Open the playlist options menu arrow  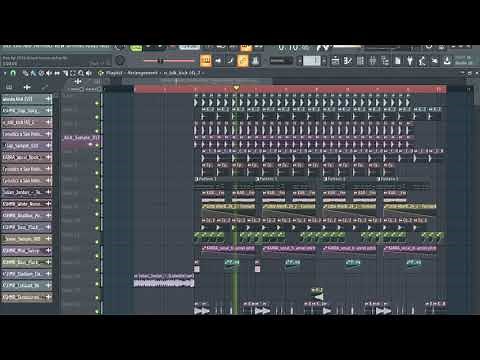click(5, 73)
